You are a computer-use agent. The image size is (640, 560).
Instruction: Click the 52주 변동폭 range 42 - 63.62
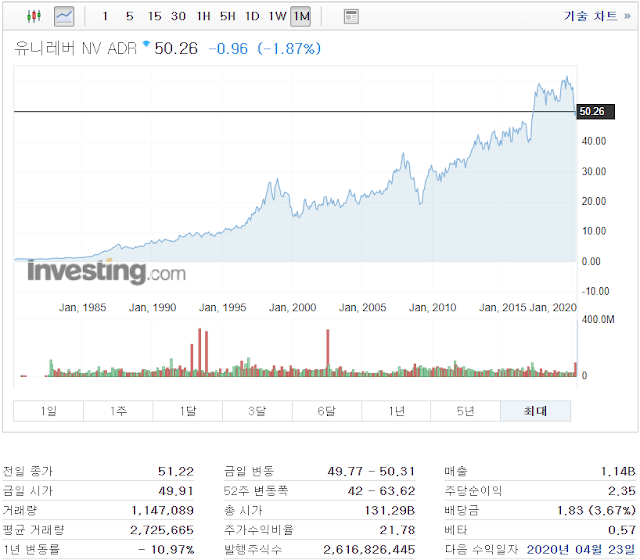coord(381,491)
